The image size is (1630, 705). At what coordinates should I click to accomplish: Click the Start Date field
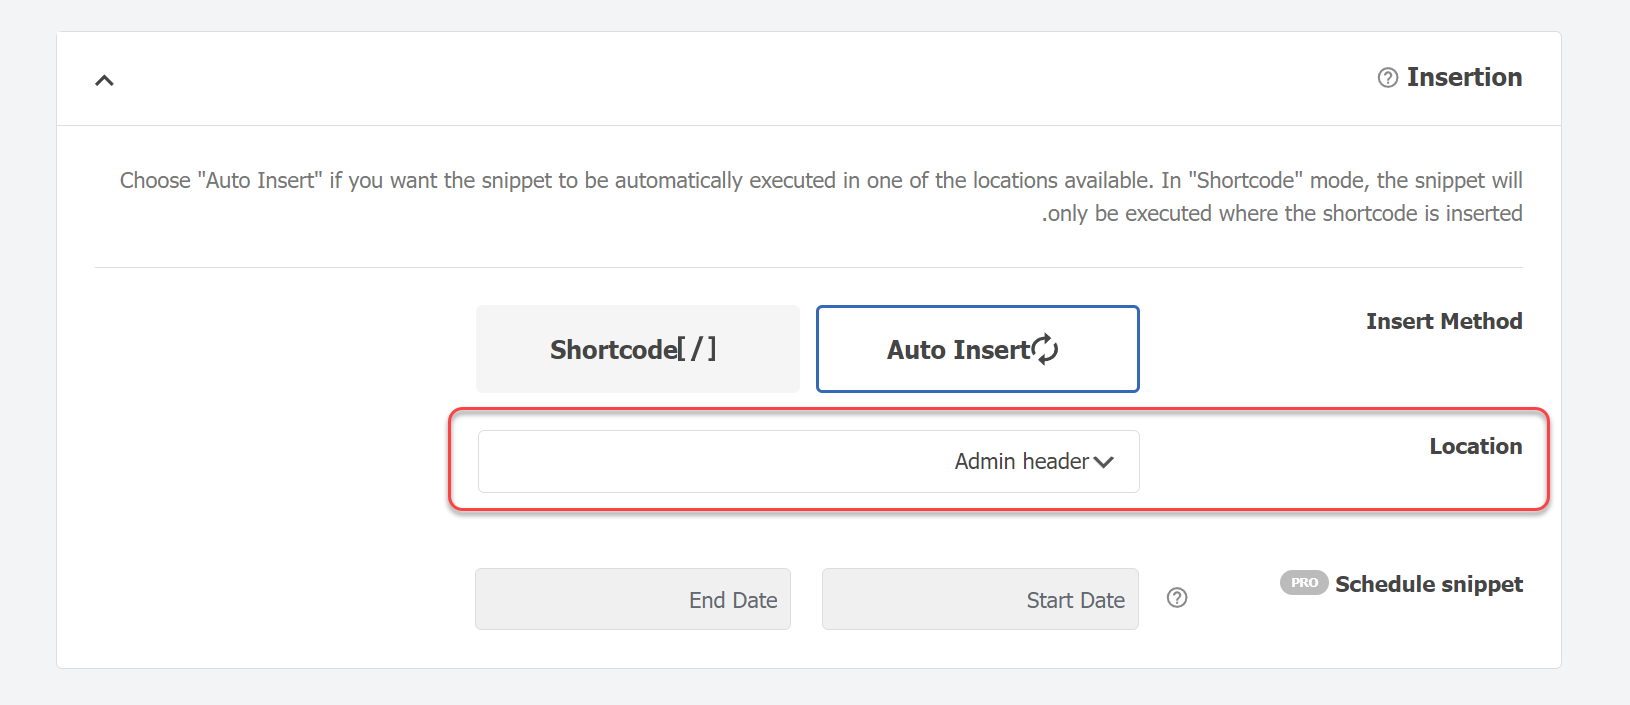[980, 599]
